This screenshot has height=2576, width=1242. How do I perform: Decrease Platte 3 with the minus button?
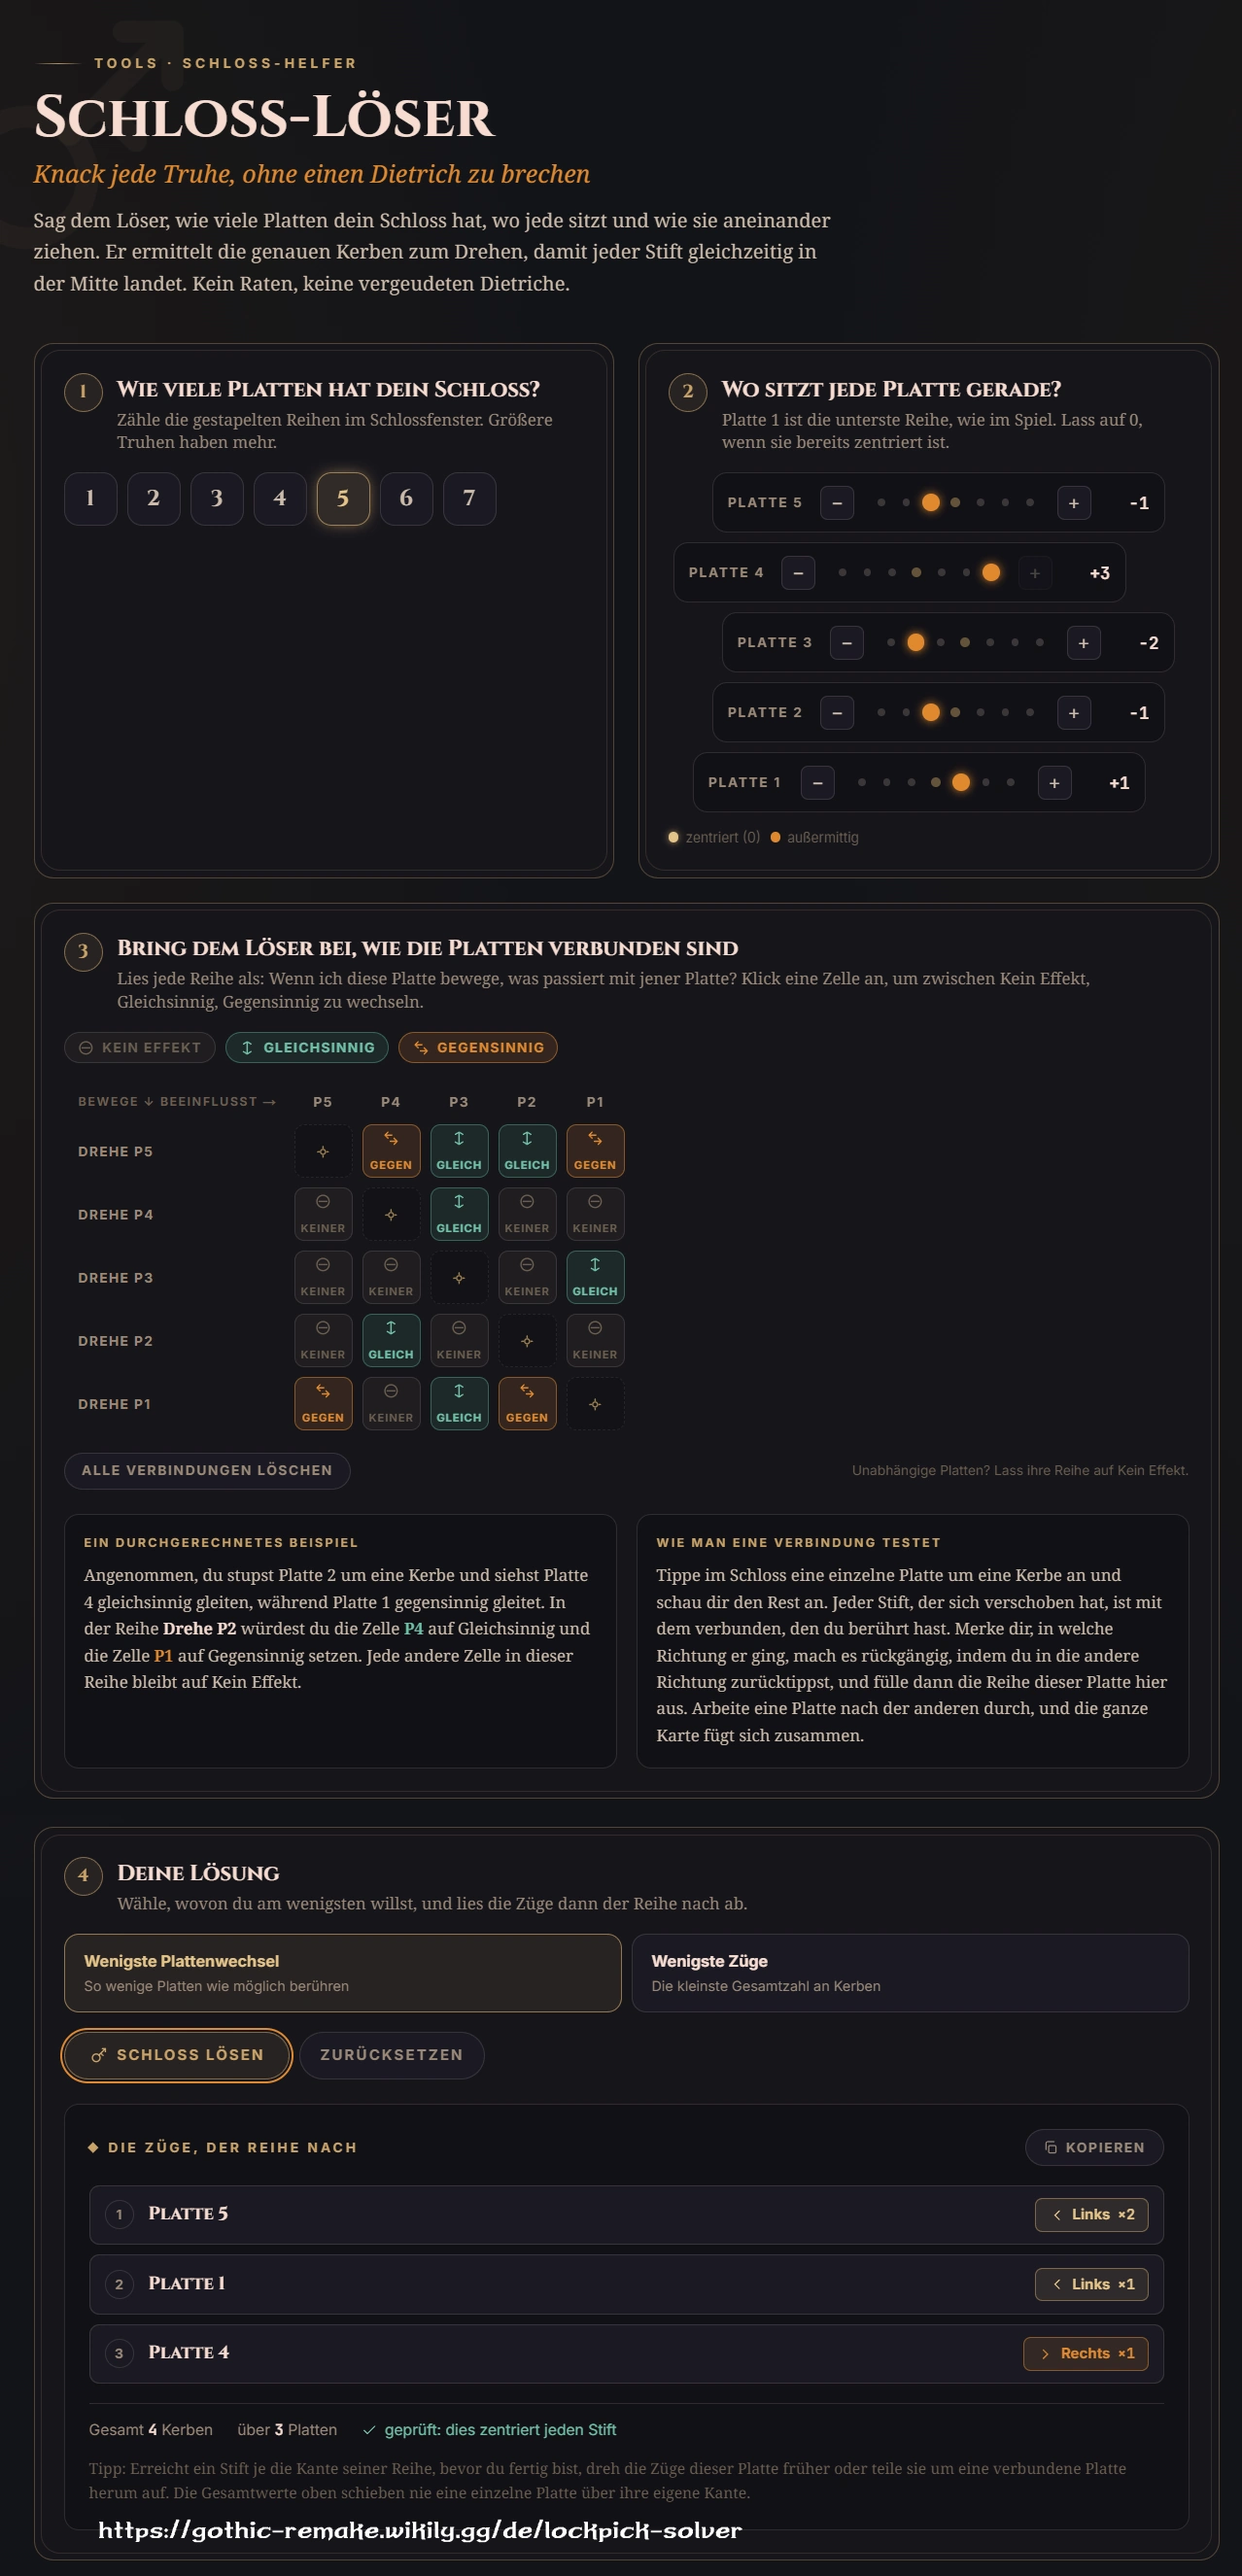tap(846, 643)
